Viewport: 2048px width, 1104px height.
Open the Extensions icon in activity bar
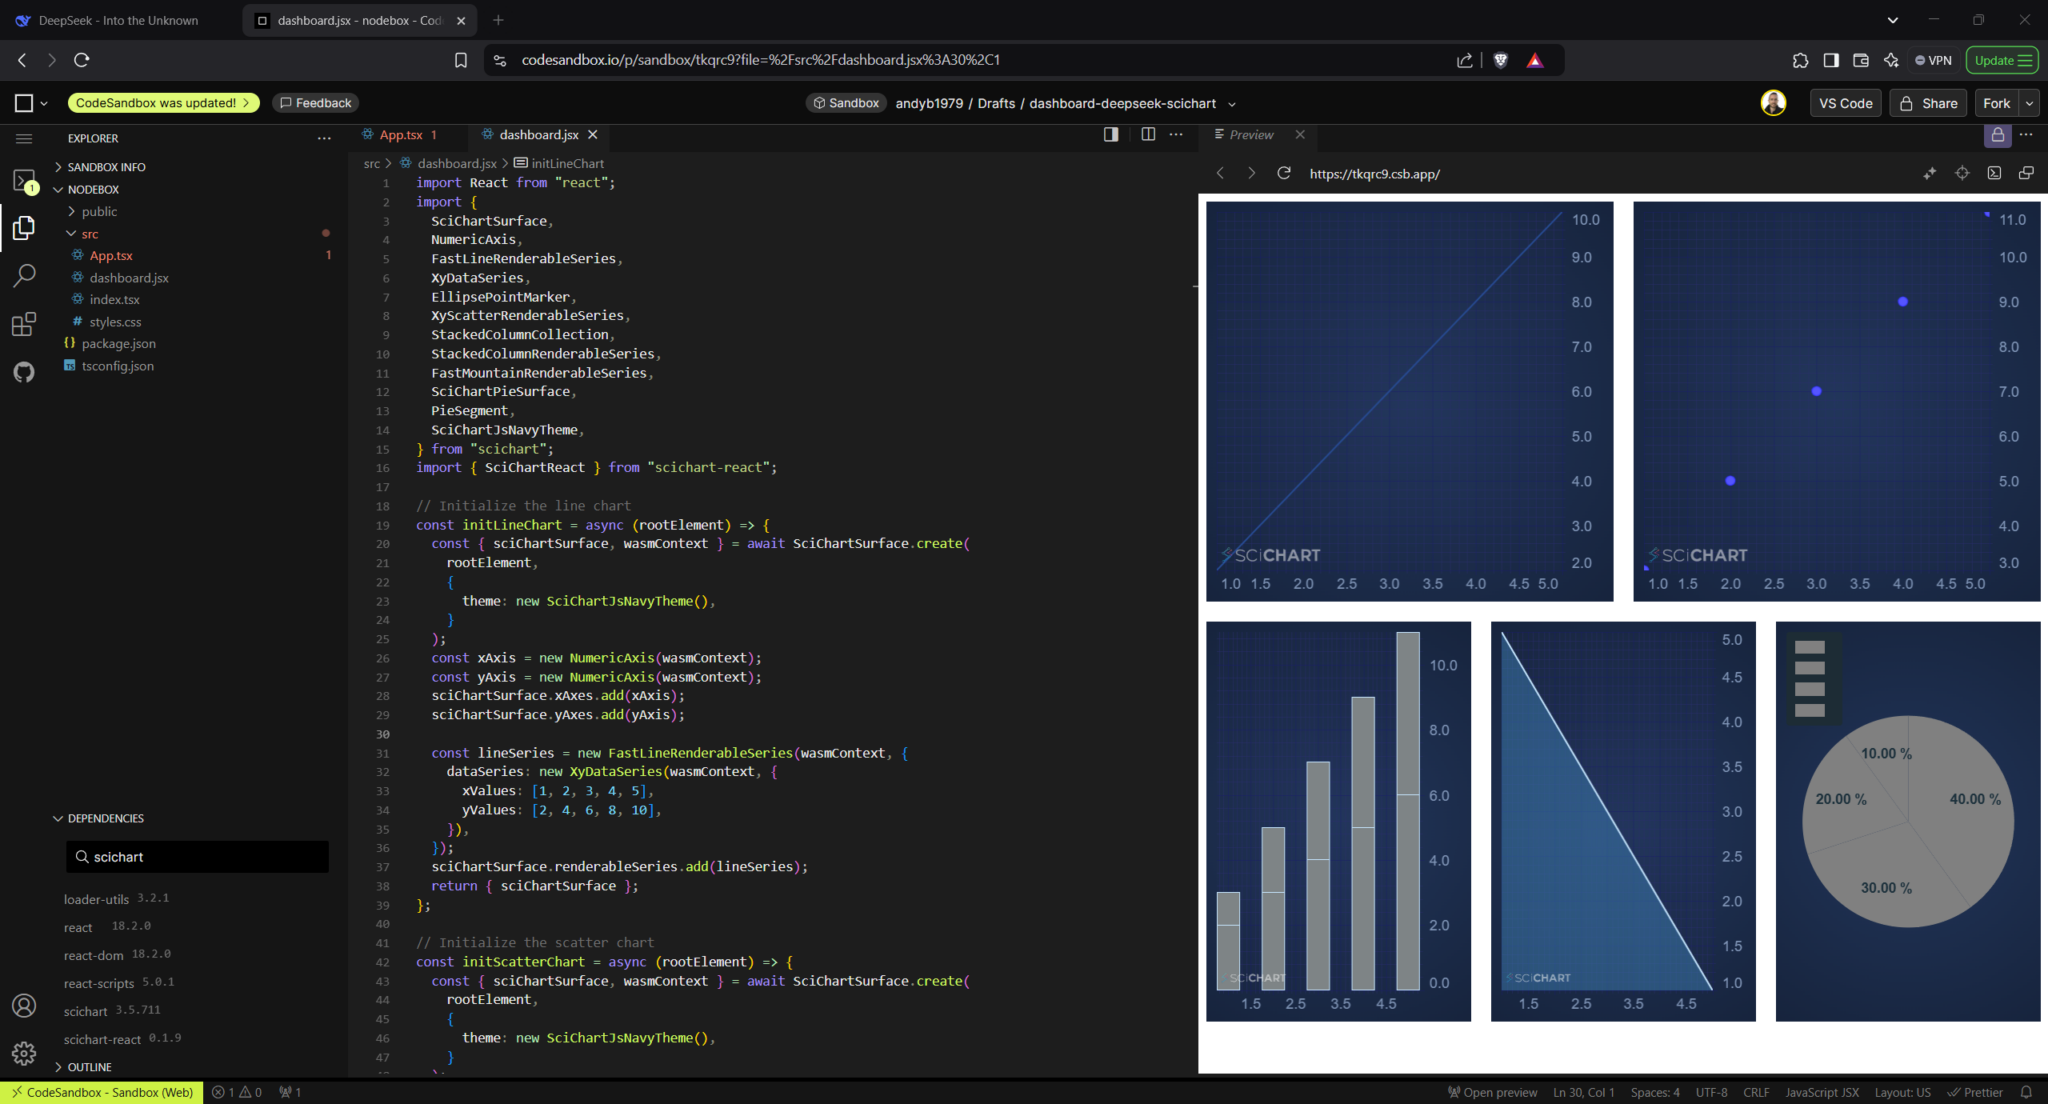(x=24, y=324)
